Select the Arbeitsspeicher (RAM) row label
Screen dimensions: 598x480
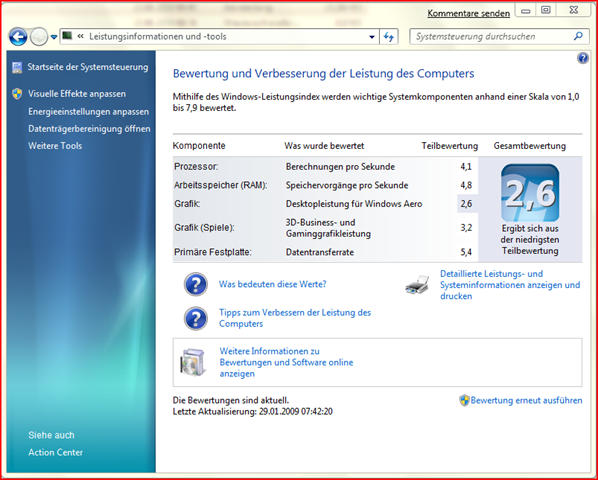[220, 185]
